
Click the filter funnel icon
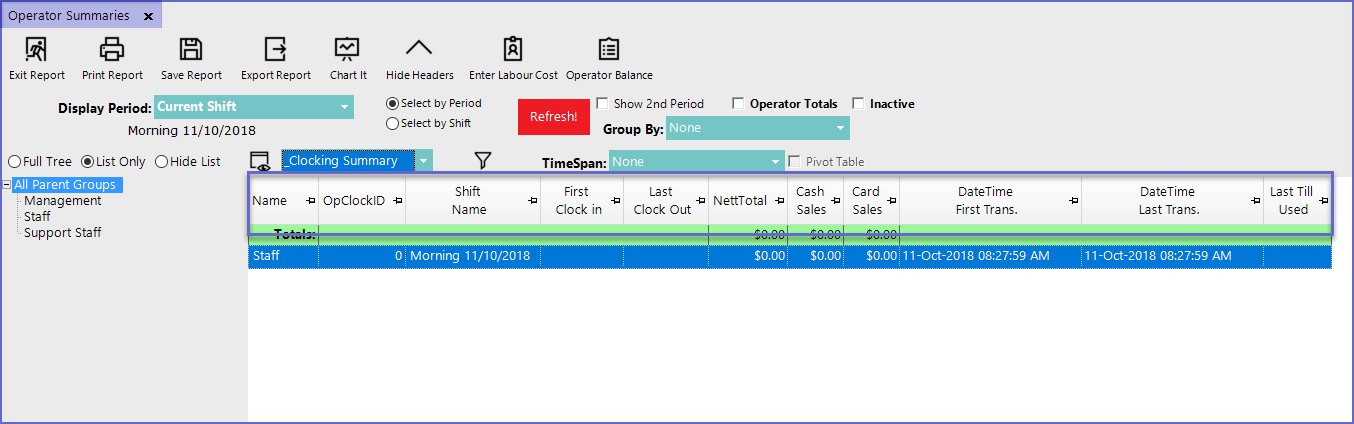click(483, 160)
